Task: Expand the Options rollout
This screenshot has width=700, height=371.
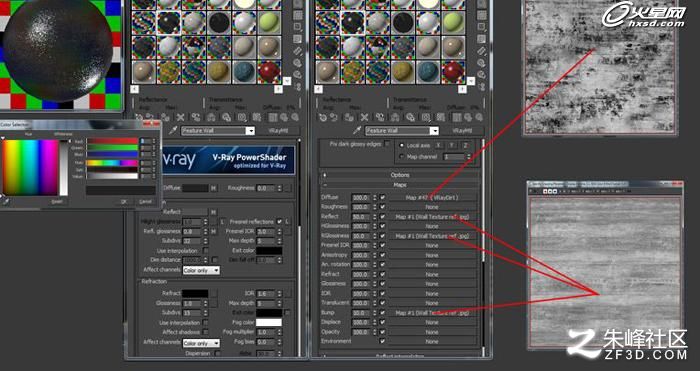Action: pyautogui.click(x=400, y=175)
